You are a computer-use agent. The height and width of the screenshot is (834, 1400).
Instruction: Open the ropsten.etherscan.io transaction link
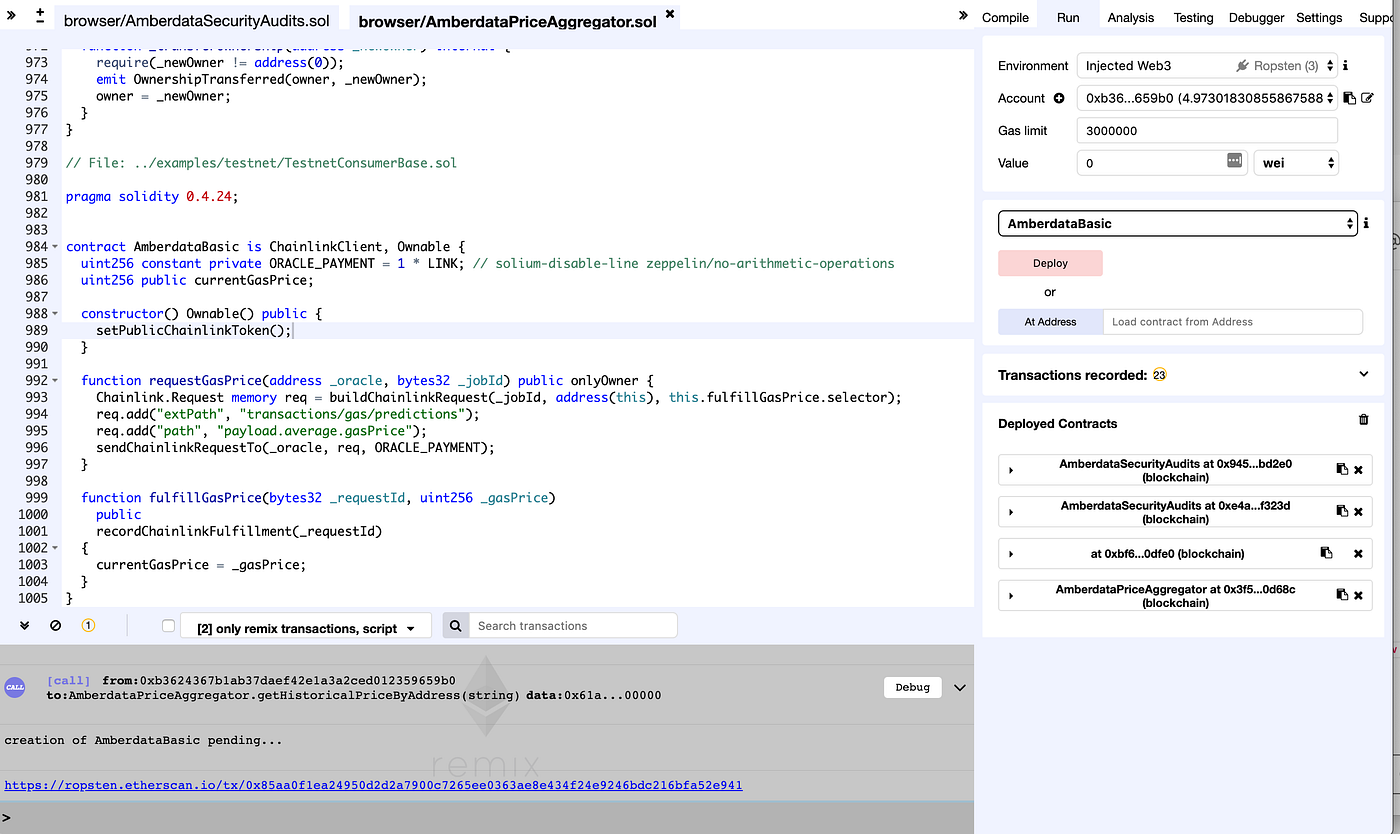(x=373, y=785)
